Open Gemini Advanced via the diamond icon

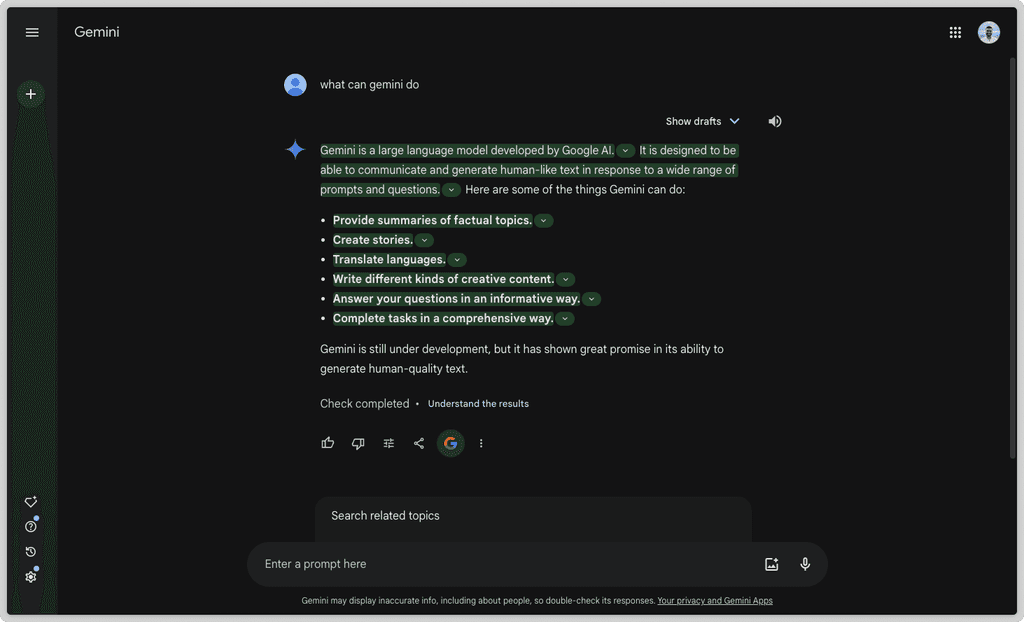tap(30, 501)
